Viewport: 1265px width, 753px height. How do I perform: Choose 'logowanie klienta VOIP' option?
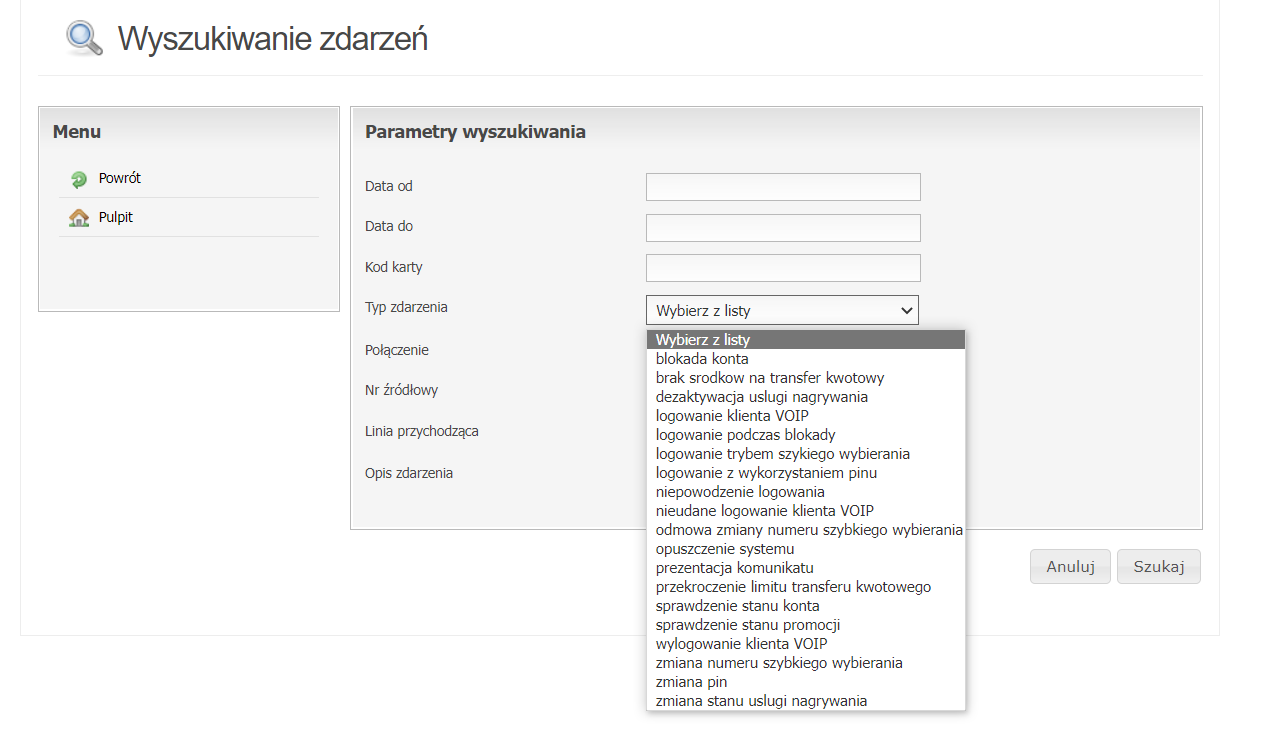click(x=806, y=416)
